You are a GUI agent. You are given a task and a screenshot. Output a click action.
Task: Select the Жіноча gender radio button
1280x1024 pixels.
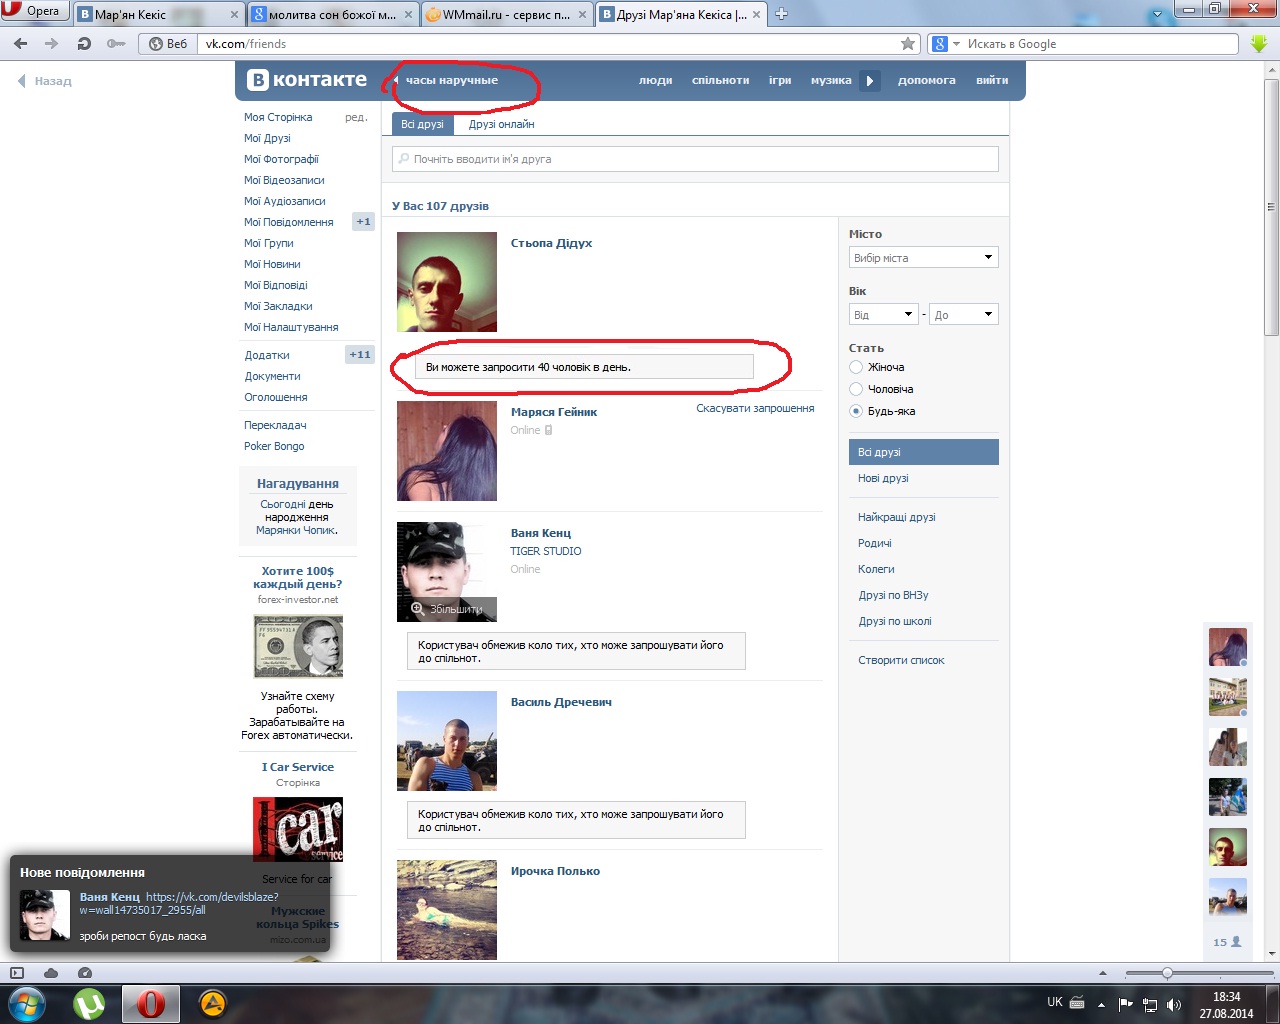pos(856,368)
